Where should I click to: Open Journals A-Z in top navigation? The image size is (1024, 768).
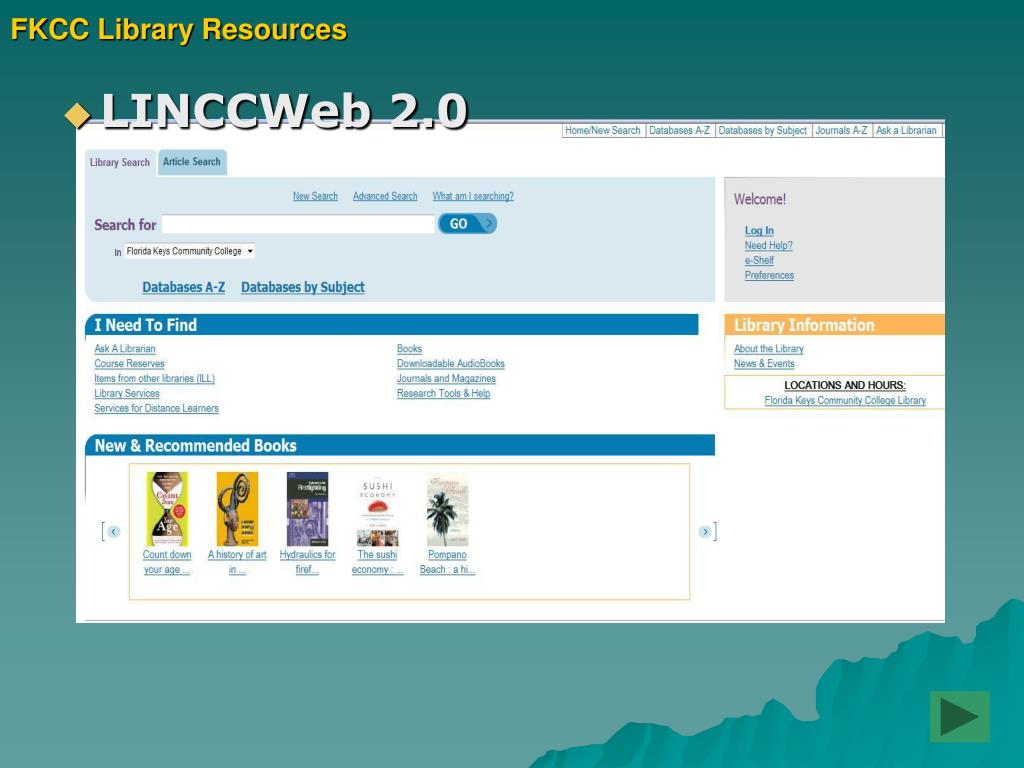coord(841,131)
